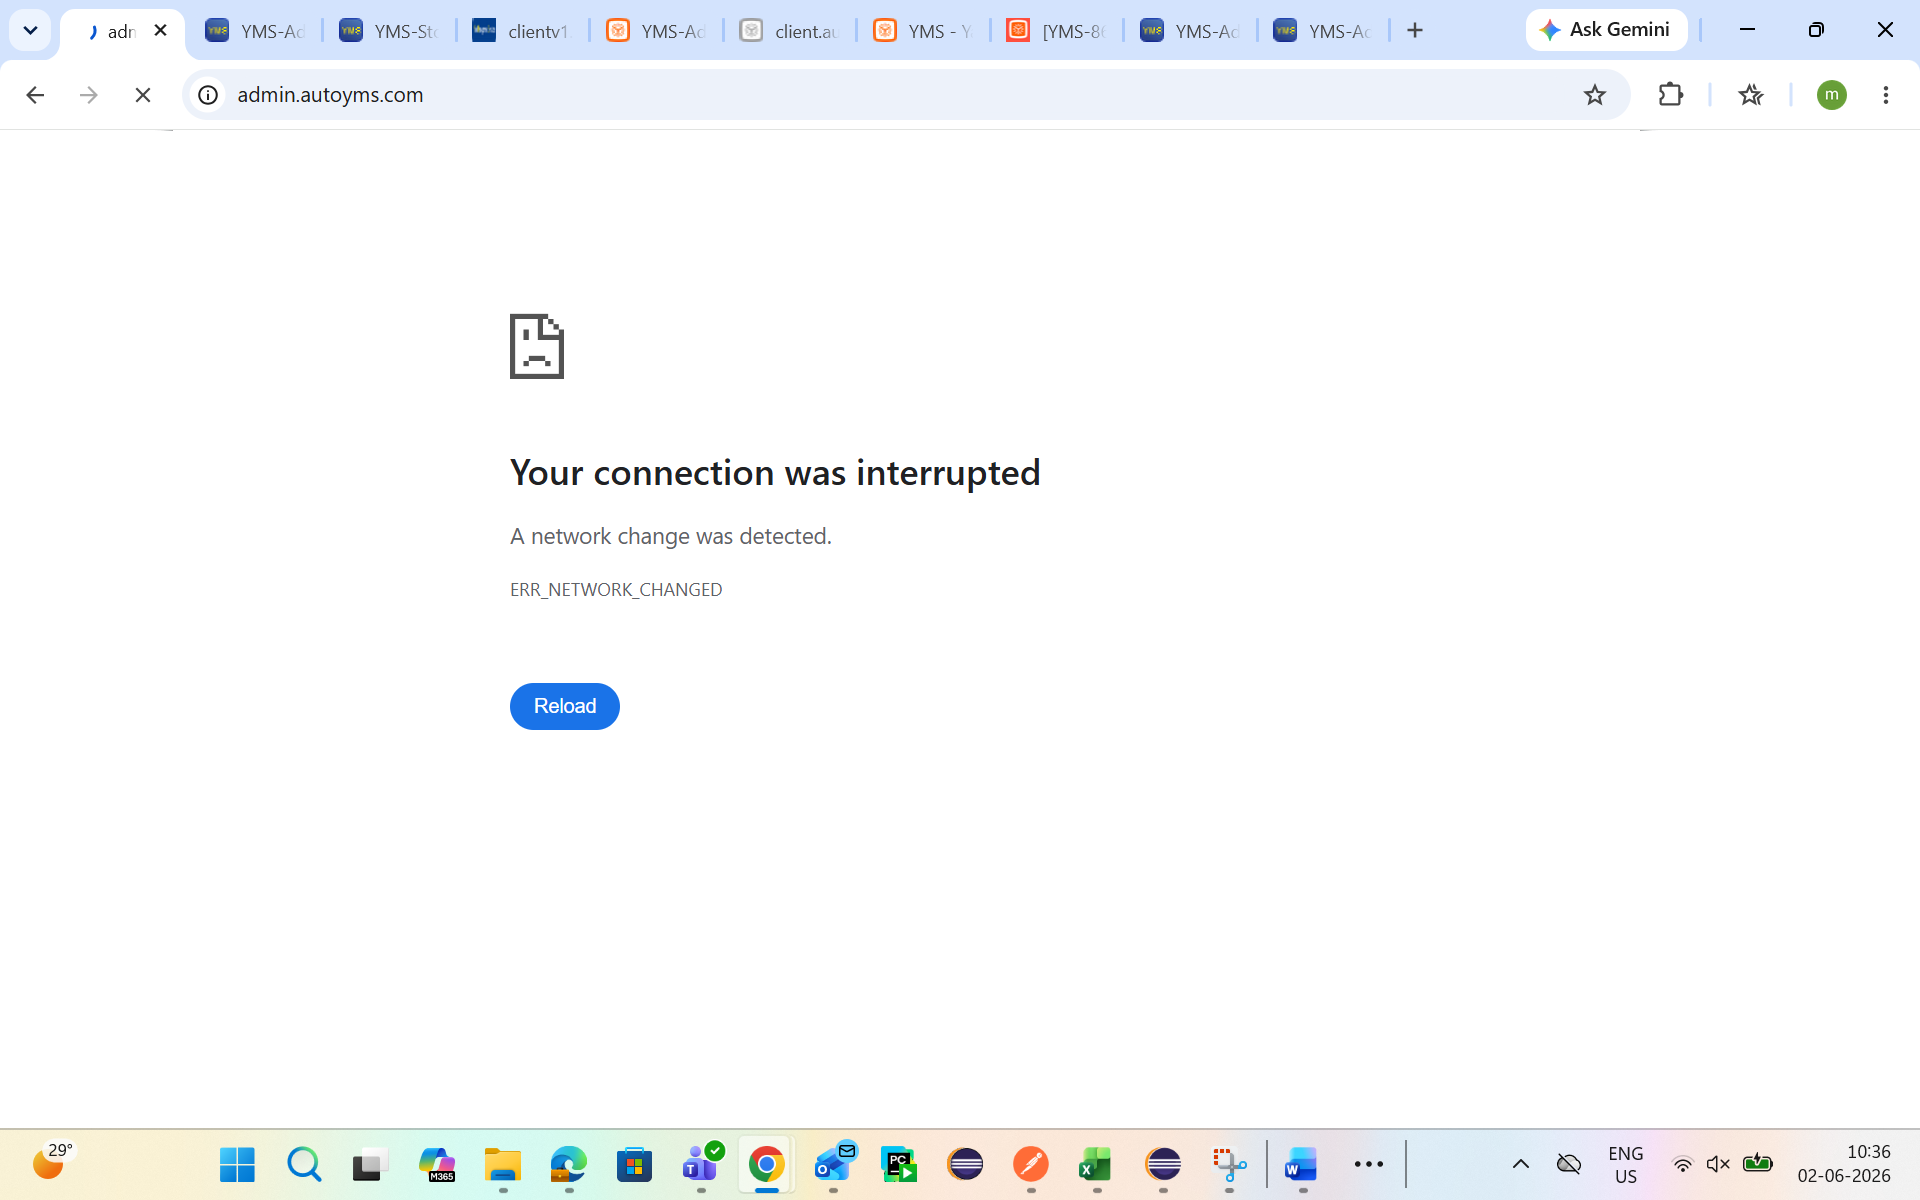This screenshot has height=1200, width=1920.
Task: Bookmark this page with the star icon
Action: [x=1595, y=95]
